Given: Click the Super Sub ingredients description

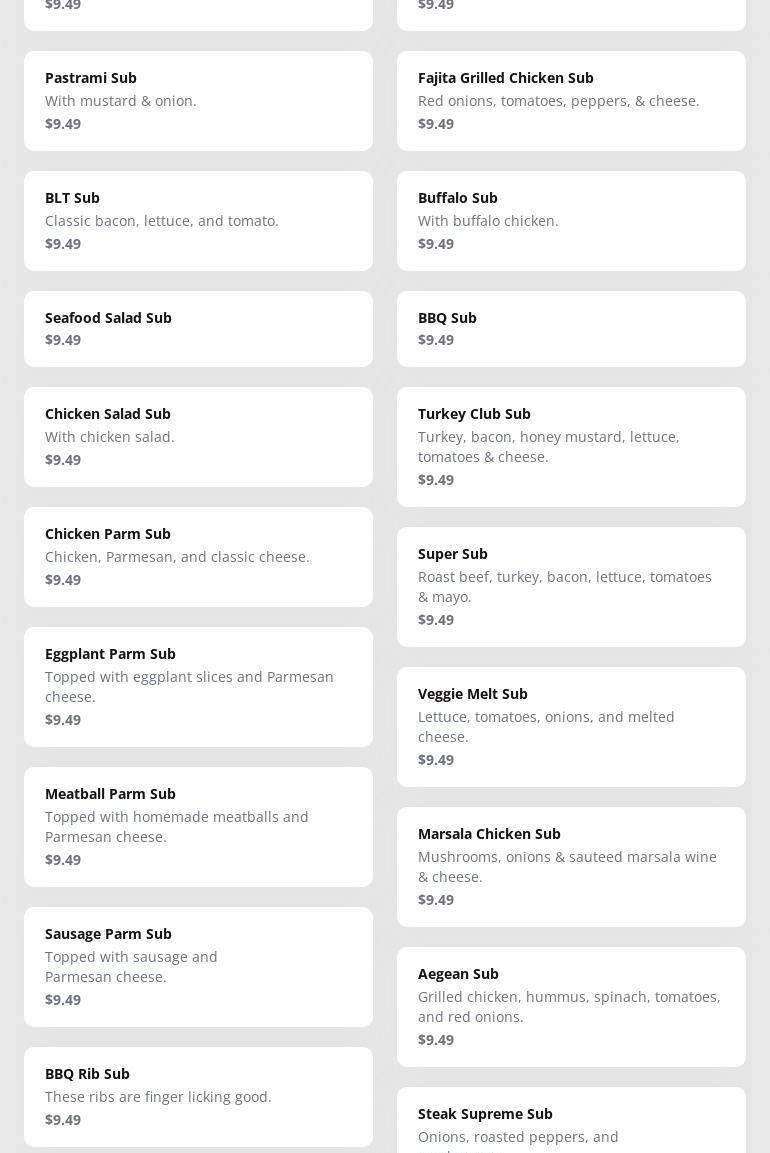Looking at the screenshot, I should click(565, 586).
